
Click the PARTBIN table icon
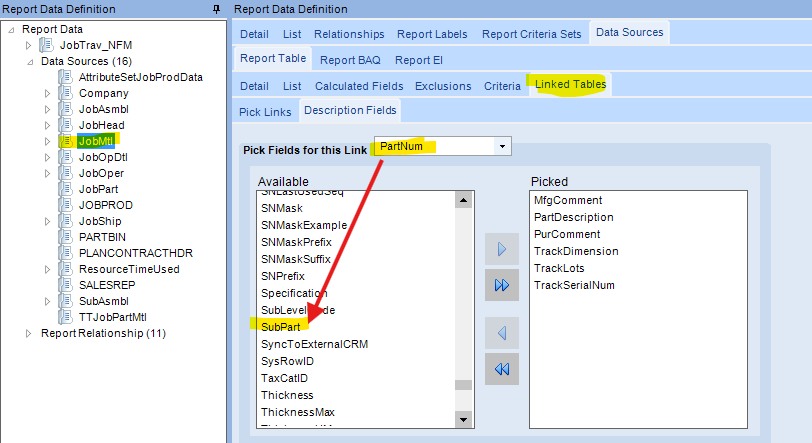[66, 238]
